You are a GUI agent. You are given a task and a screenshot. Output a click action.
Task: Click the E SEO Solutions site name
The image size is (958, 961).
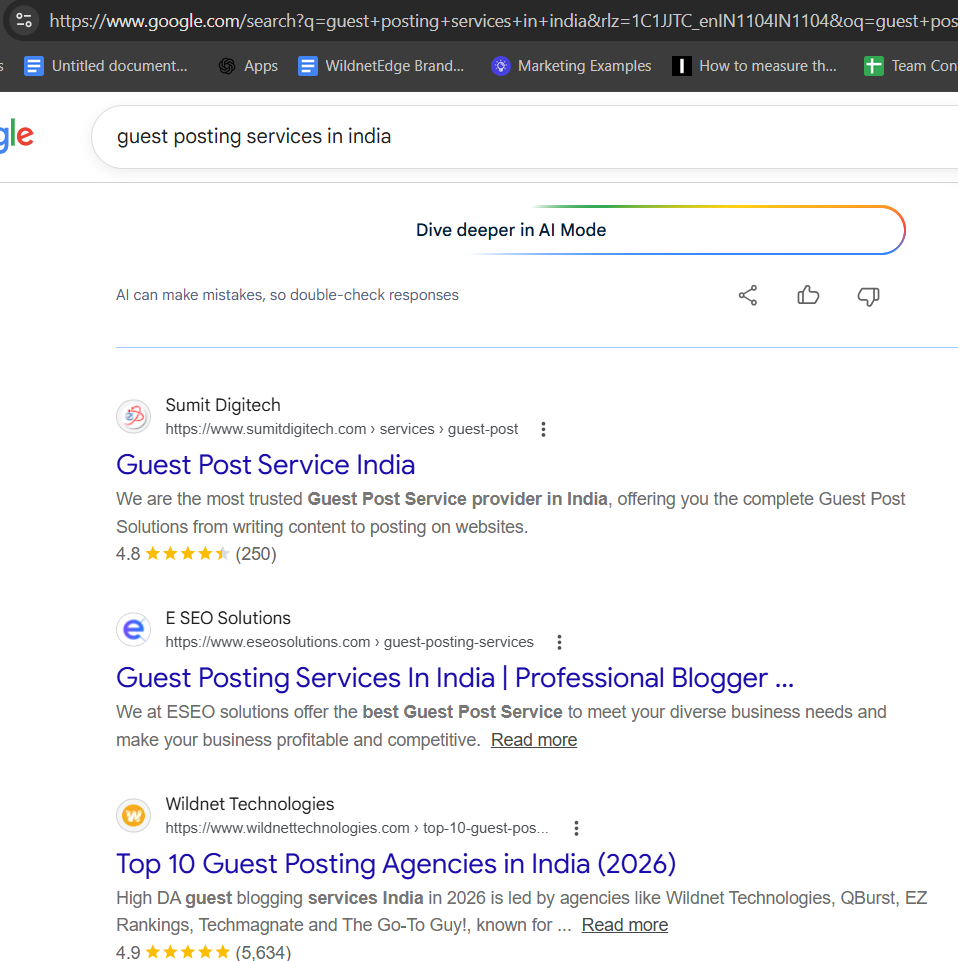click(x=228, y=618)
